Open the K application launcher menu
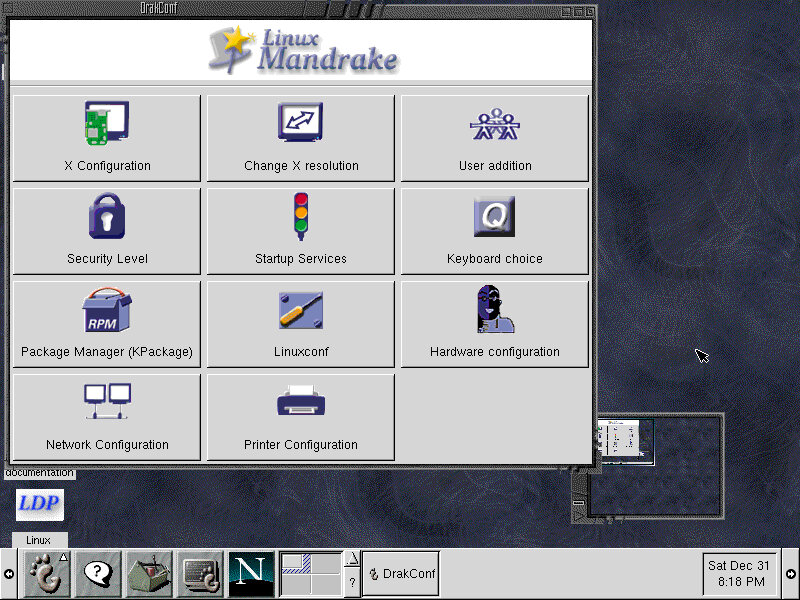800x600 pixels. [x=45, y=573]
